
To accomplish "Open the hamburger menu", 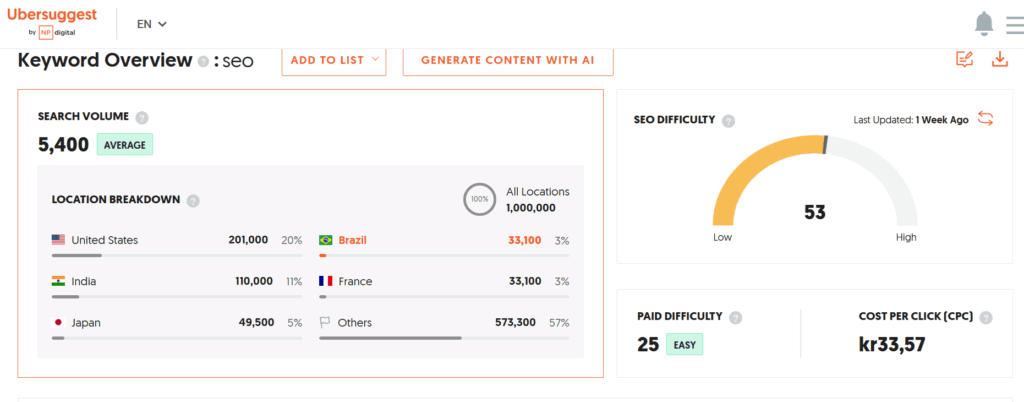I will point(1014,23).
